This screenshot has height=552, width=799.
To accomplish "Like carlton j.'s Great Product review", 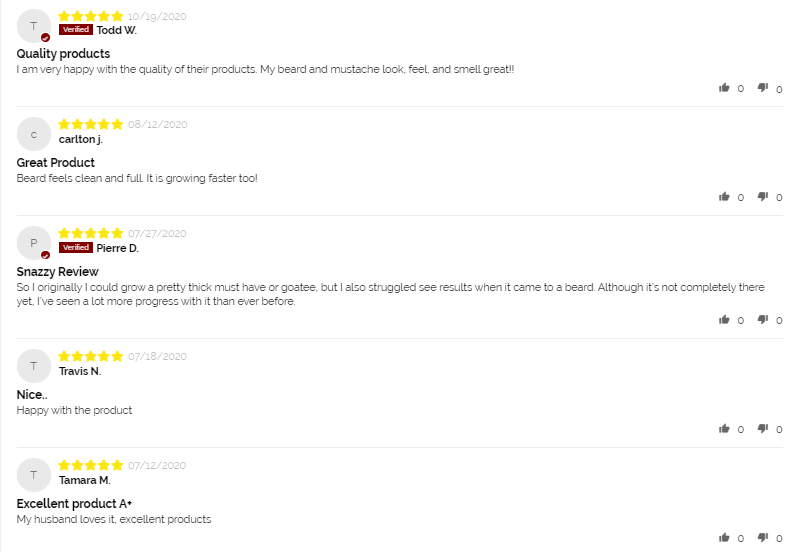I will click(724, 197).
